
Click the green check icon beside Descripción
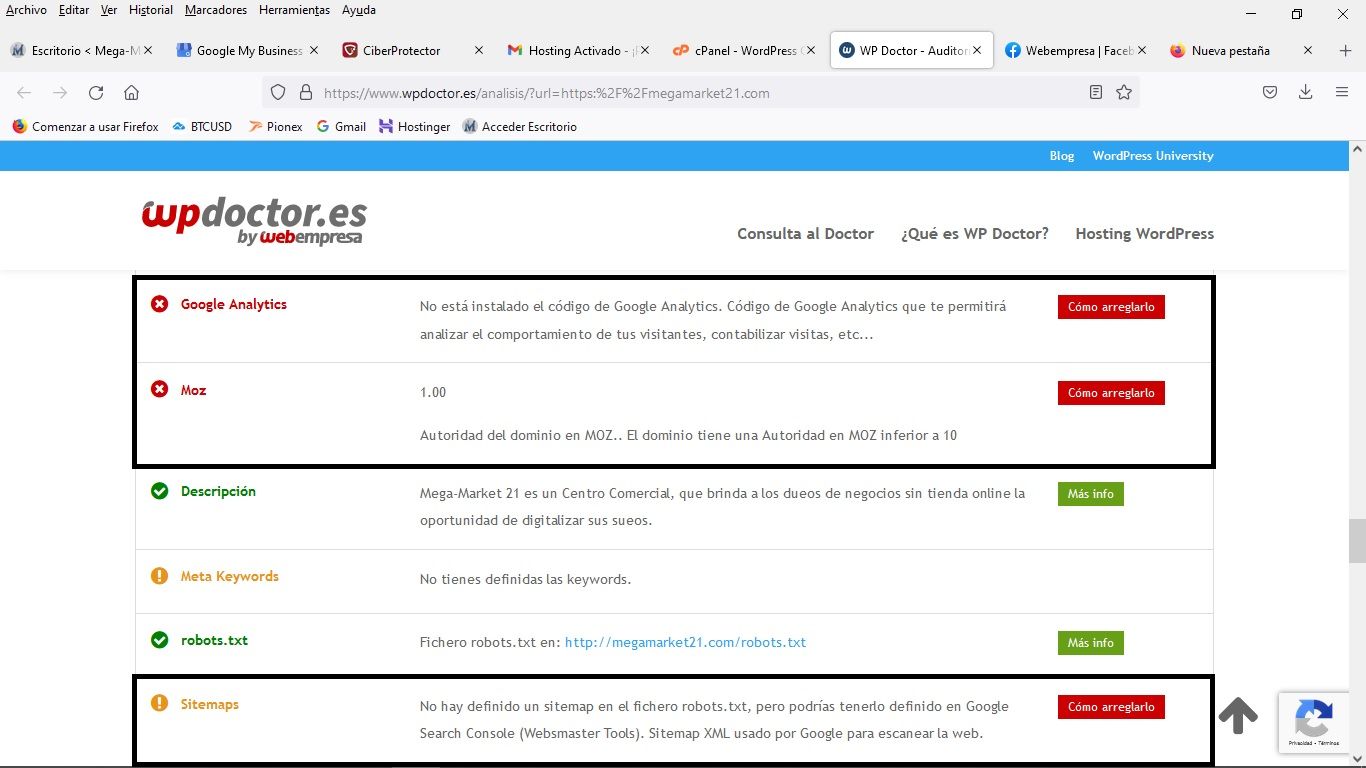tap(159, 491)
